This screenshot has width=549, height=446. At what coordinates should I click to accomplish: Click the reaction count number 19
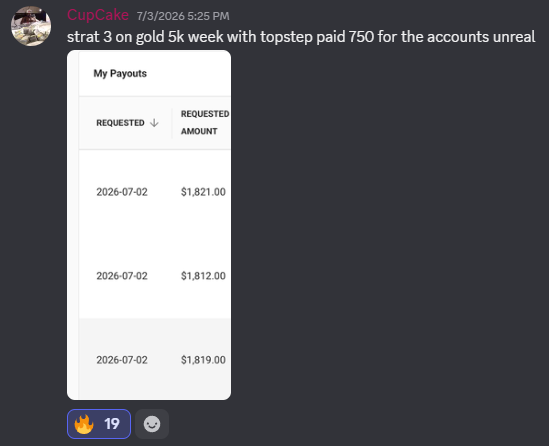click(x=112, y=424)
